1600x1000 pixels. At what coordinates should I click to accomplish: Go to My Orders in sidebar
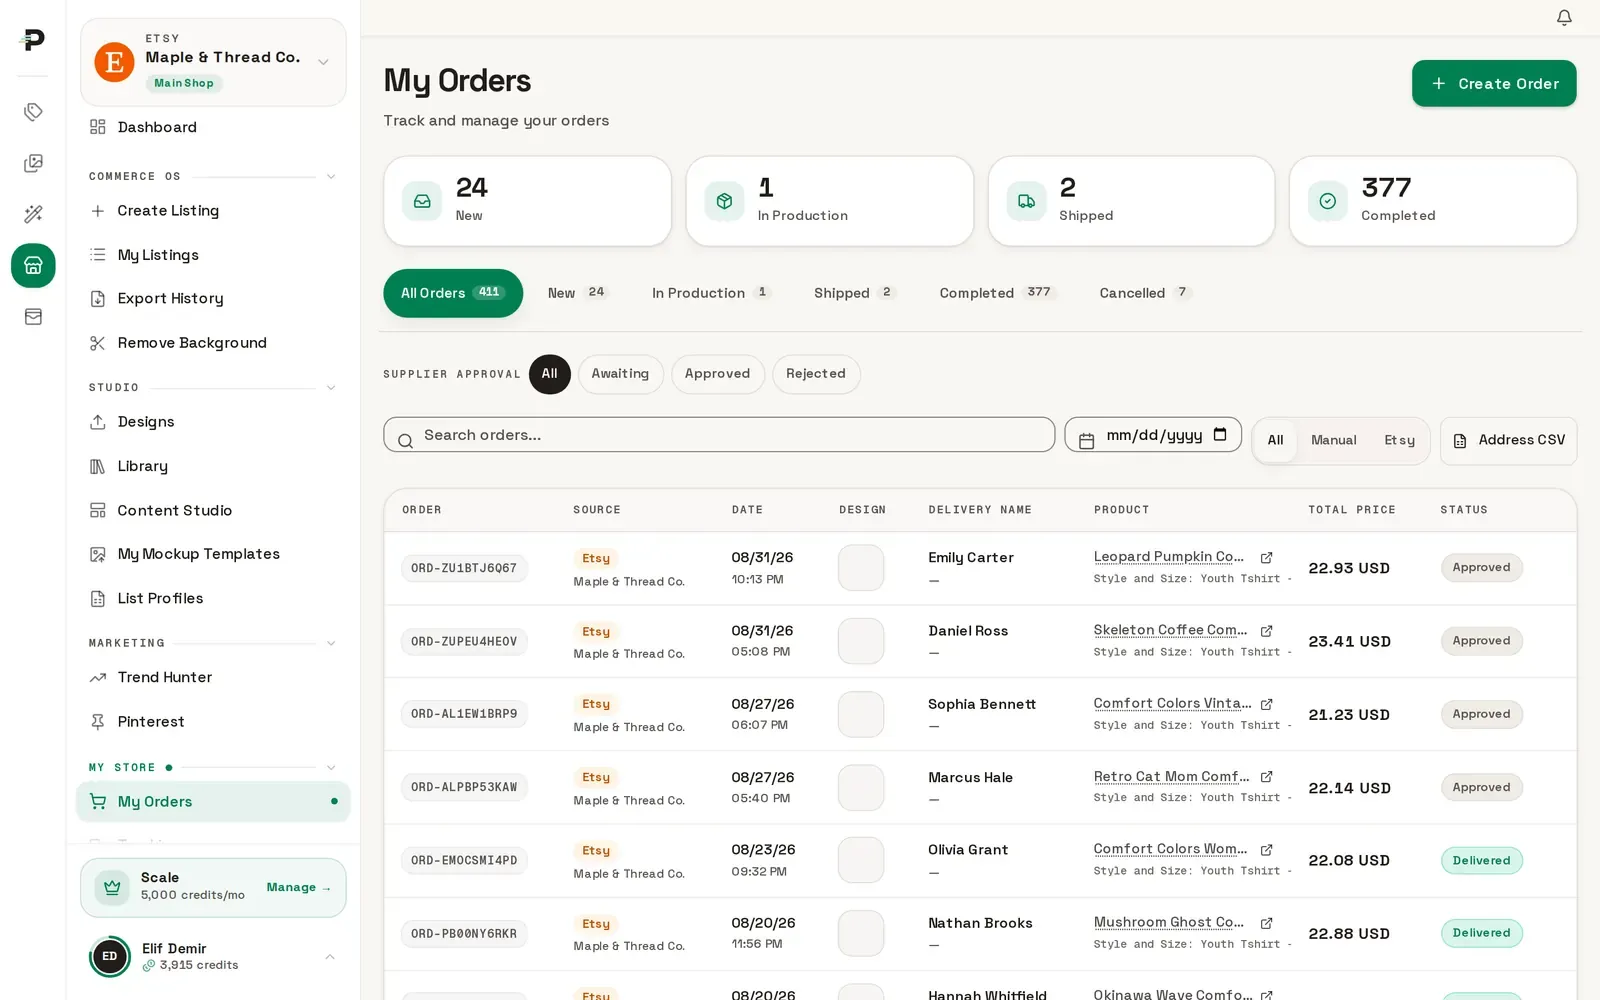coord(213,802)
